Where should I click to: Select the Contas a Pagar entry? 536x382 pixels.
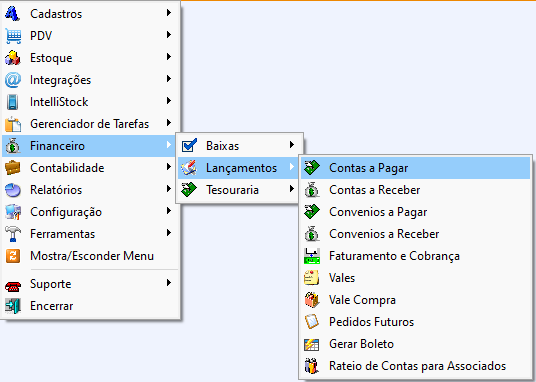pyautogui.click(x=415, y=168)
